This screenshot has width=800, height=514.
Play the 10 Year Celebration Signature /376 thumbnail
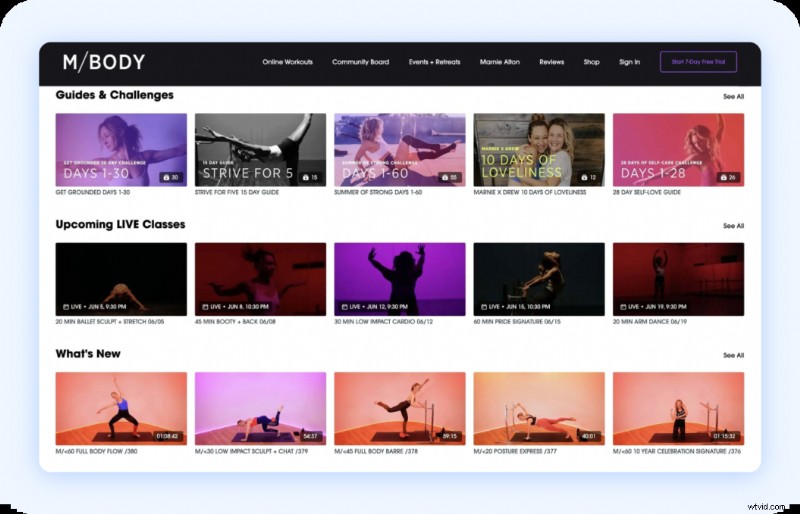(678, 408)
